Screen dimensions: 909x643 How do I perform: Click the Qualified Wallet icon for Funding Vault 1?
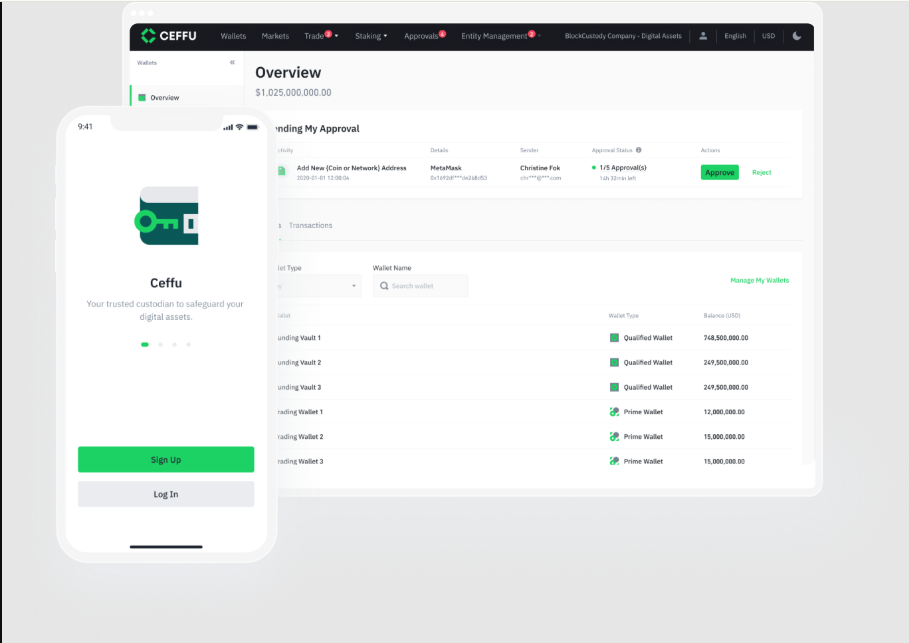pyautogui.click(x=614, y=337)
